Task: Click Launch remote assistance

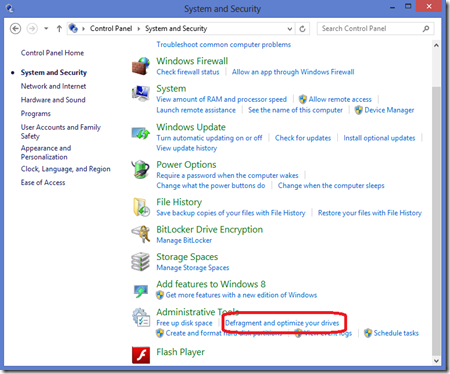Action: click(x=196, y=110)
